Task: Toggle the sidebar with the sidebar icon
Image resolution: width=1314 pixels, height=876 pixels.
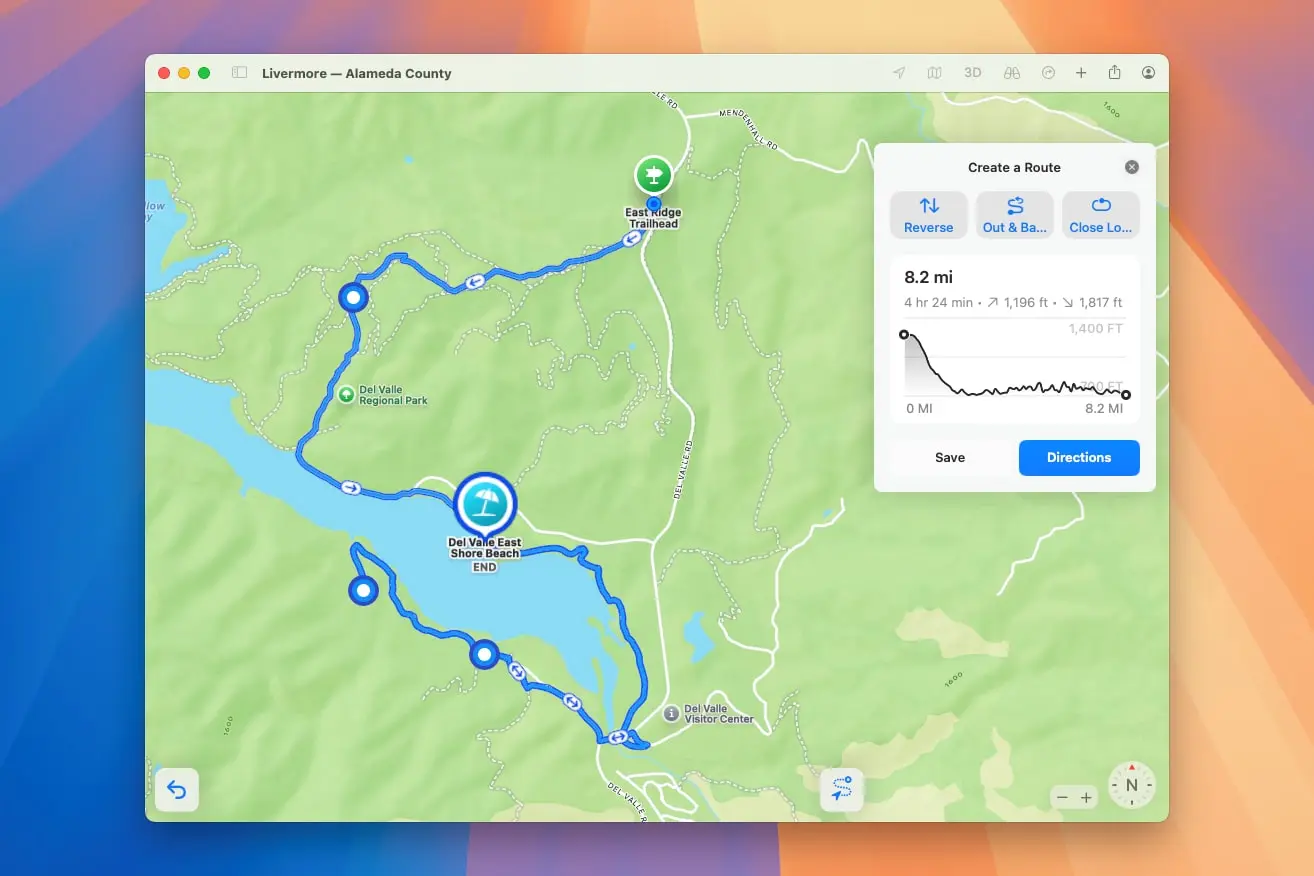Action: [x=239, y=72]
